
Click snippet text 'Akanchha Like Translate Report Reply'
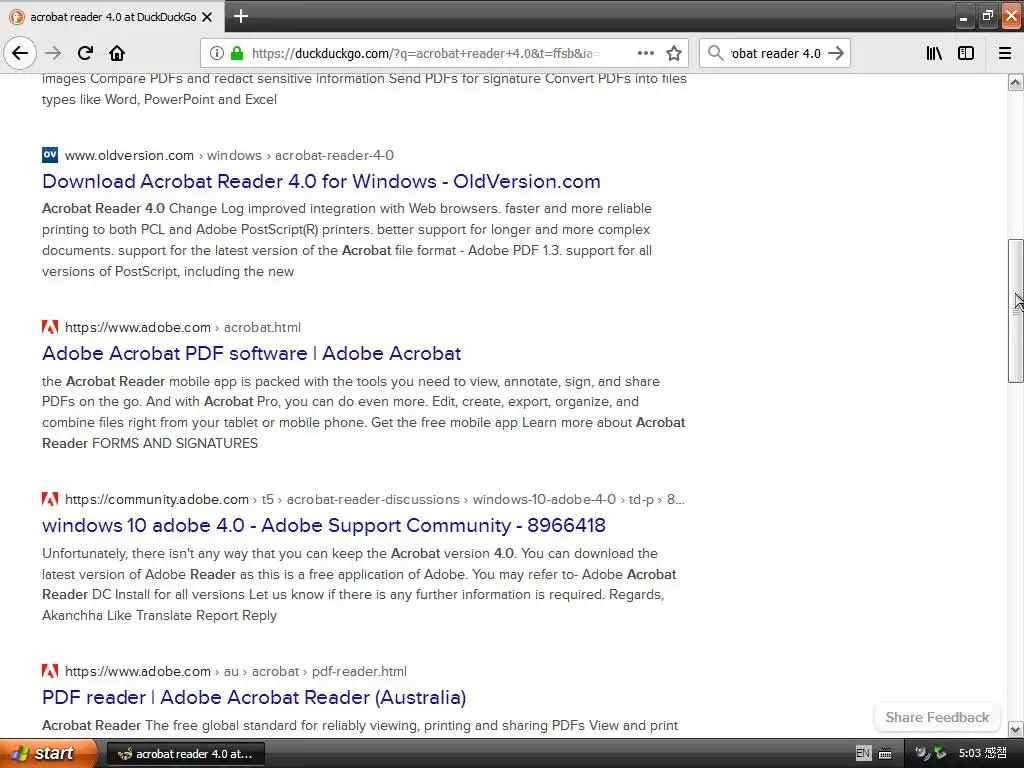[x=159, y=616]
